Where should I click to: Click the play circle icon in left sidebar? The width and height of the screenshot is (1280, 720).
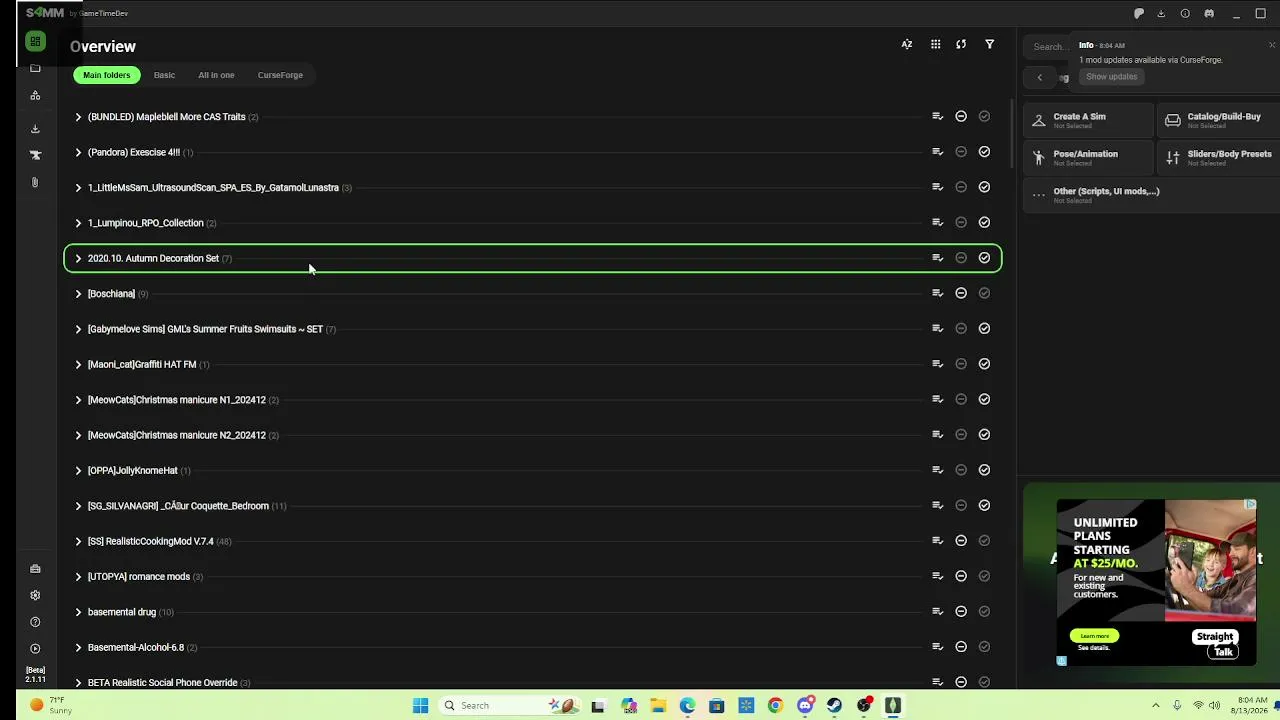click(35, 648)
